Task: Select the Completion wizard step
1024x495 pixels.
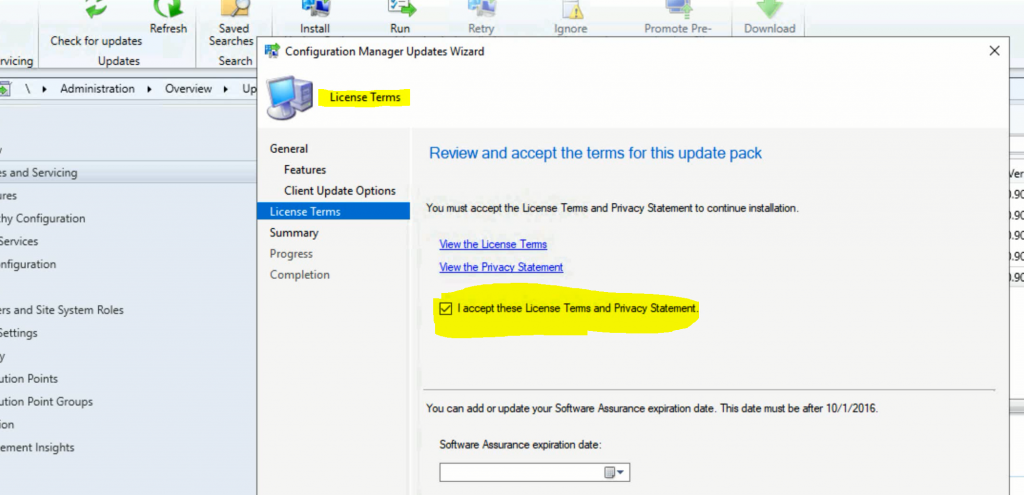Action: [x=300, y=274]
